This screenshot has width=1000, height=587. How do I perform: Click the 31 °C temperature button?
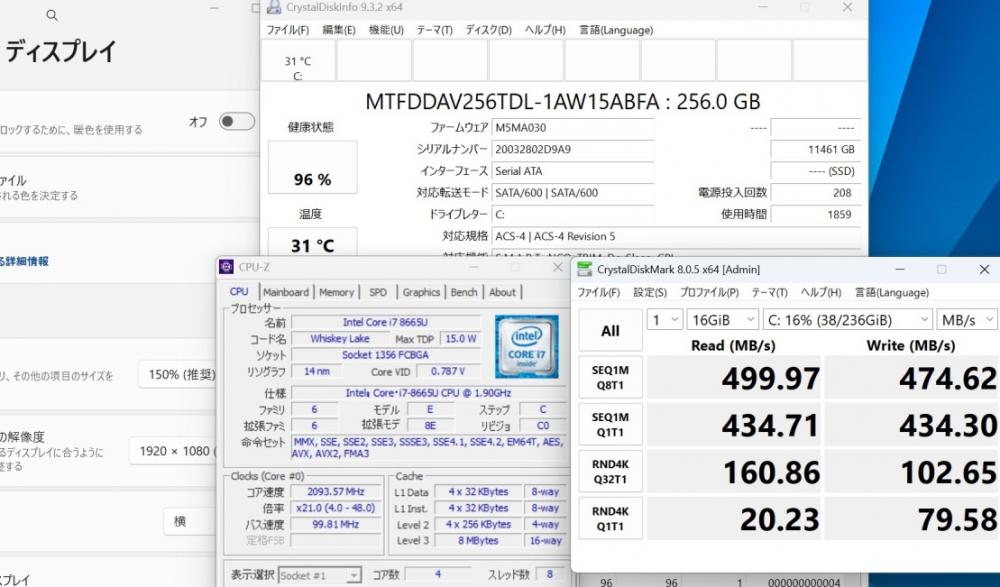click(312, 242)
